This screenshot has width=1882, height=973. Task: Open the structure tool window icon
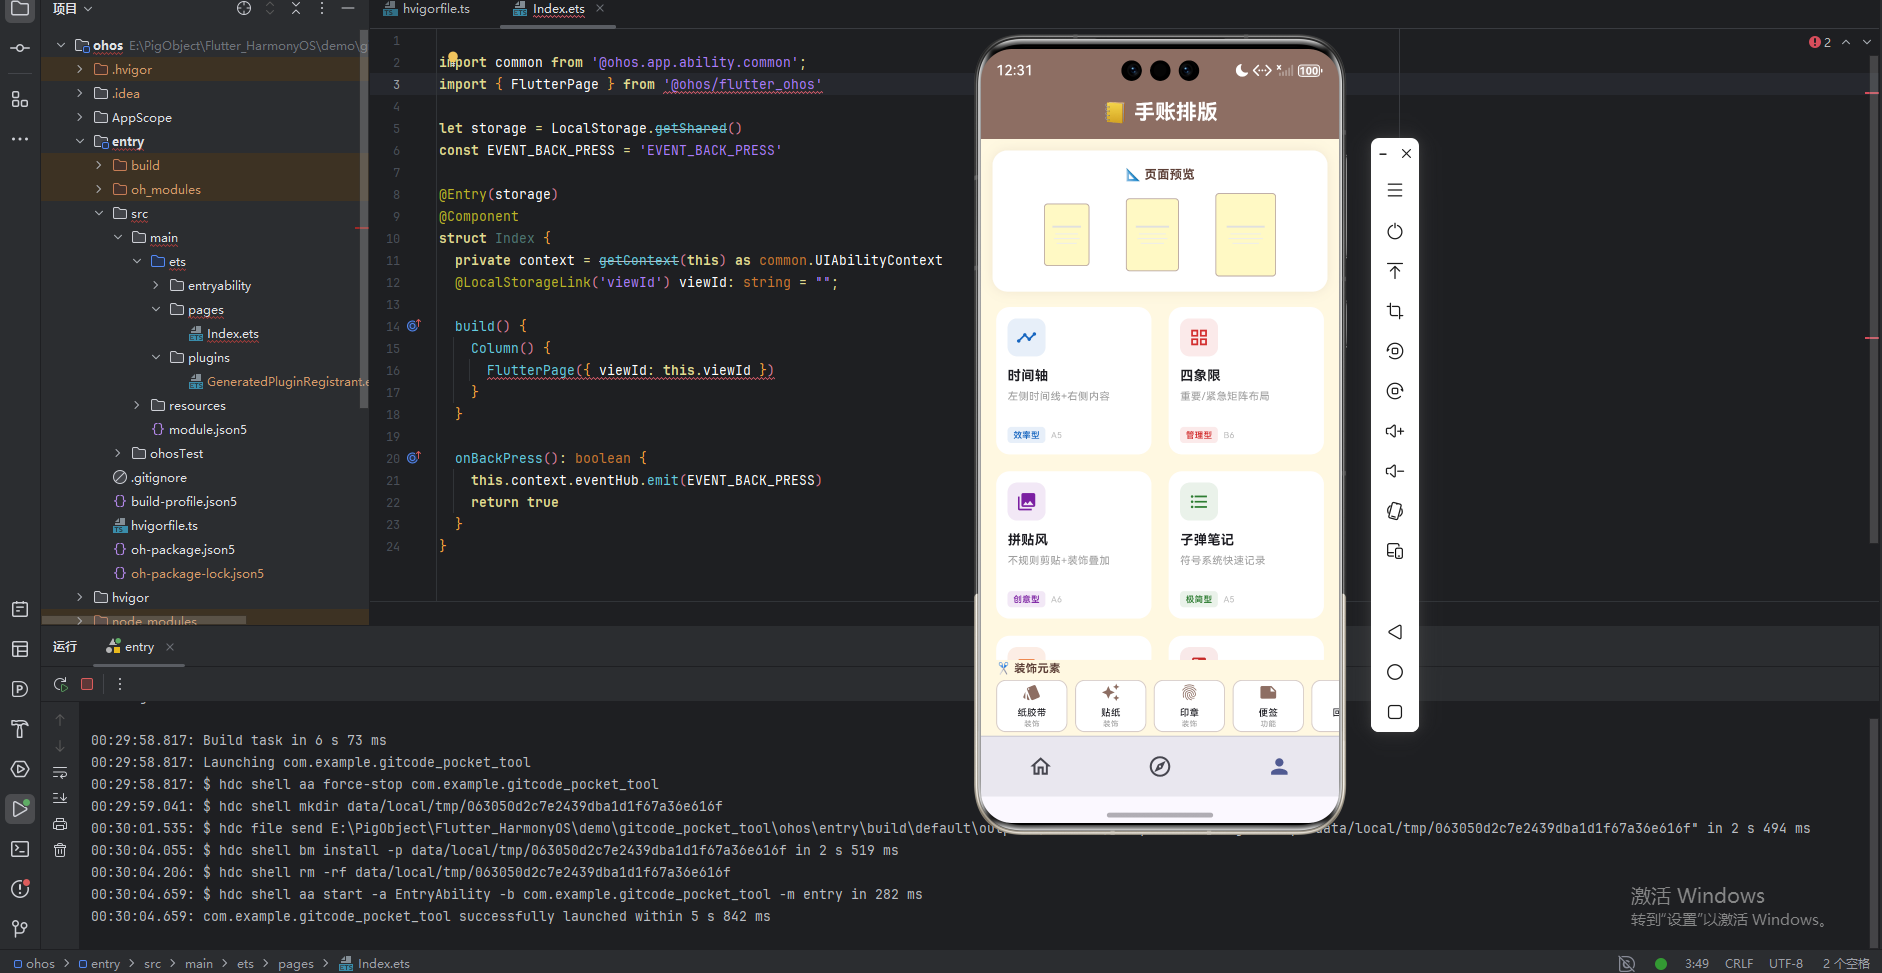point(20,99)
